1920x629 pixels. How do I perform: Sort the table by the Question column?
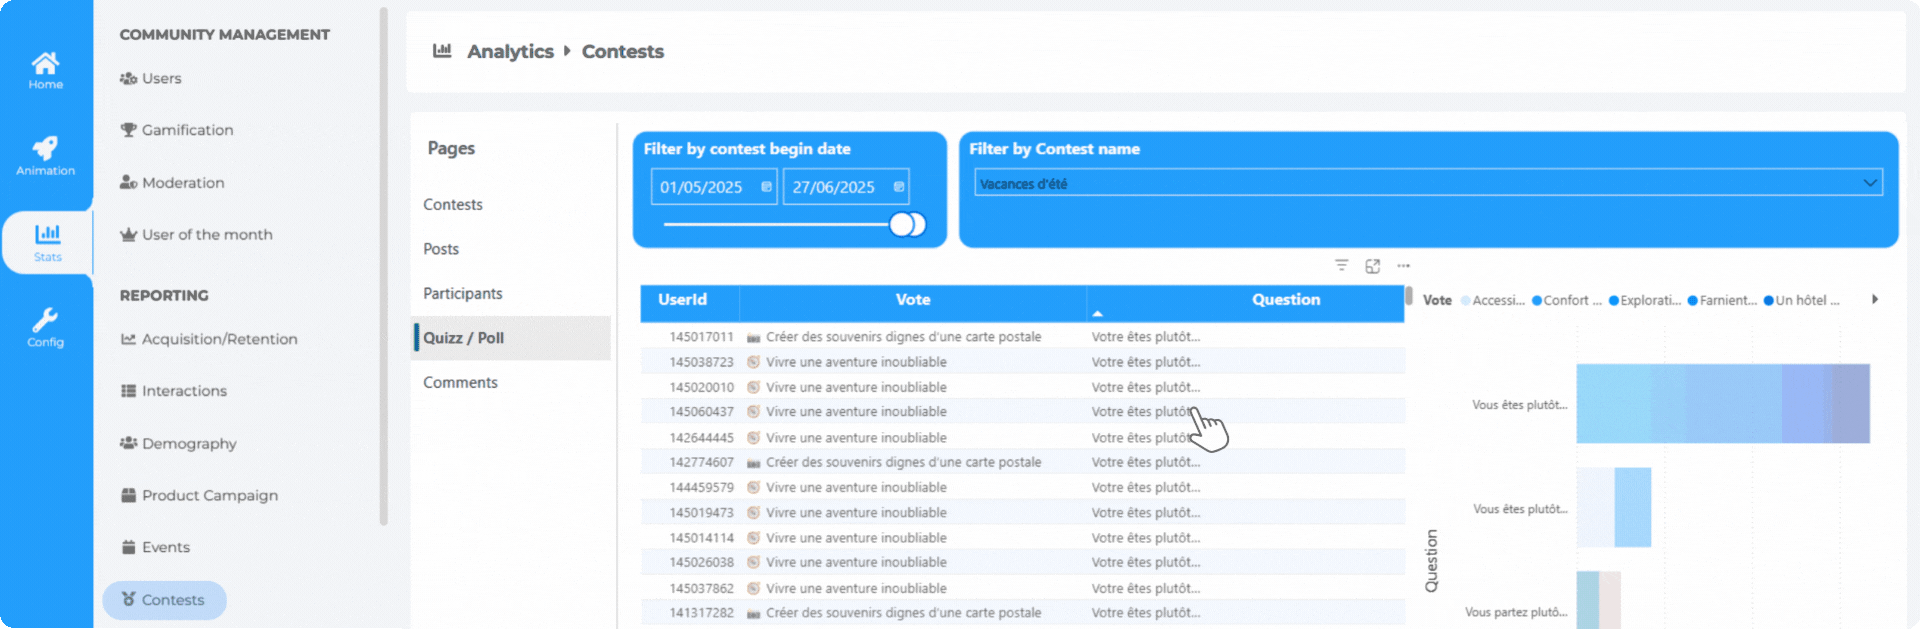point(1285,300)
